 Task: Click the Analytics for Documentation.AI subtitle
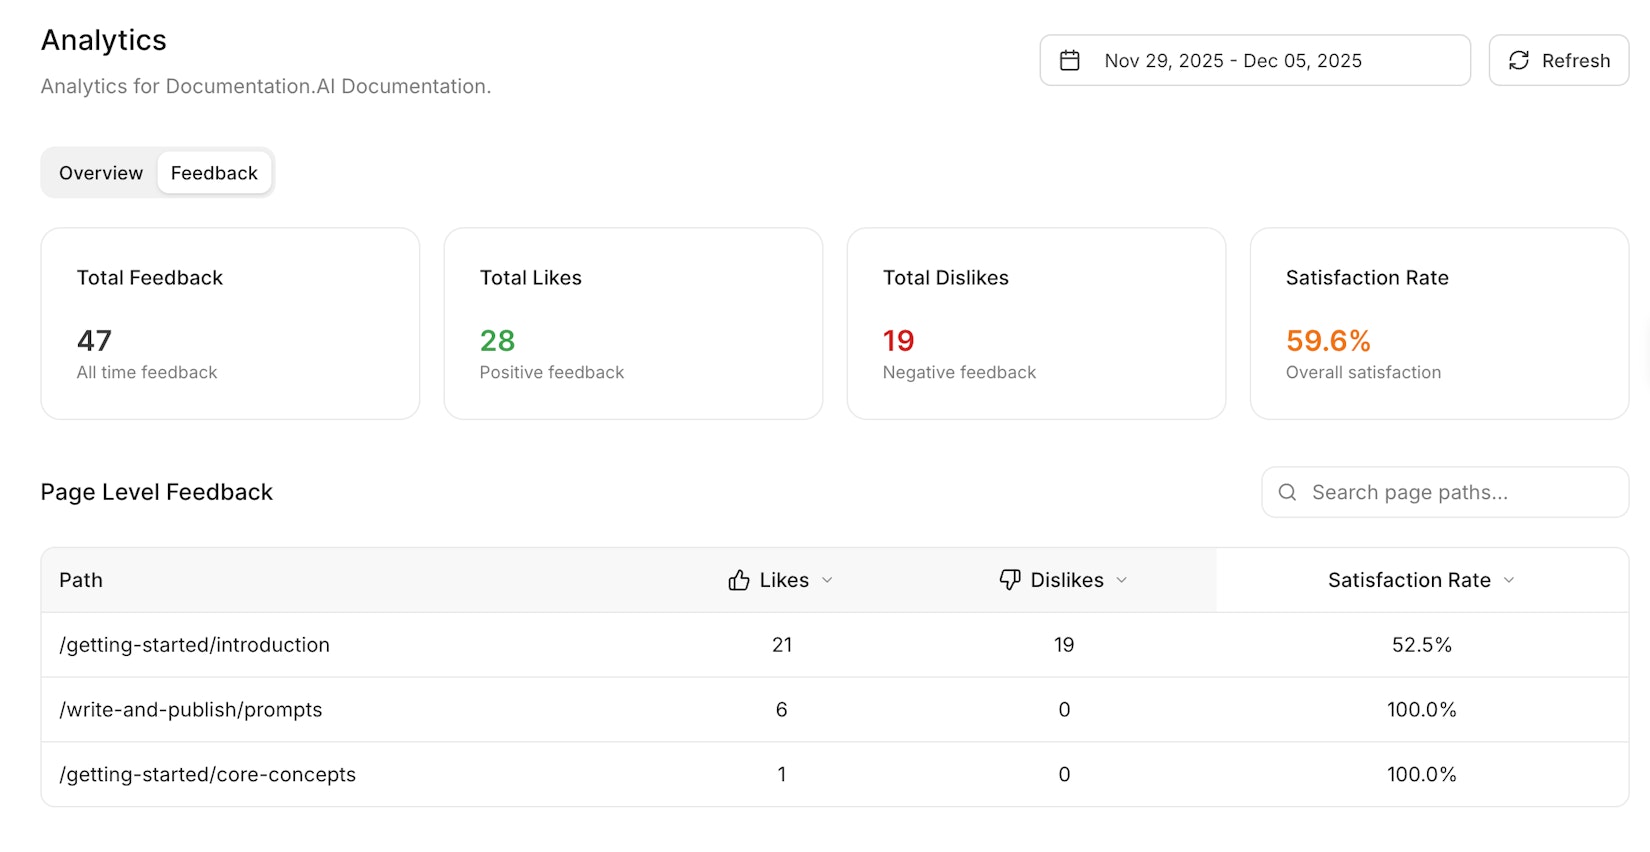(265, 87)
